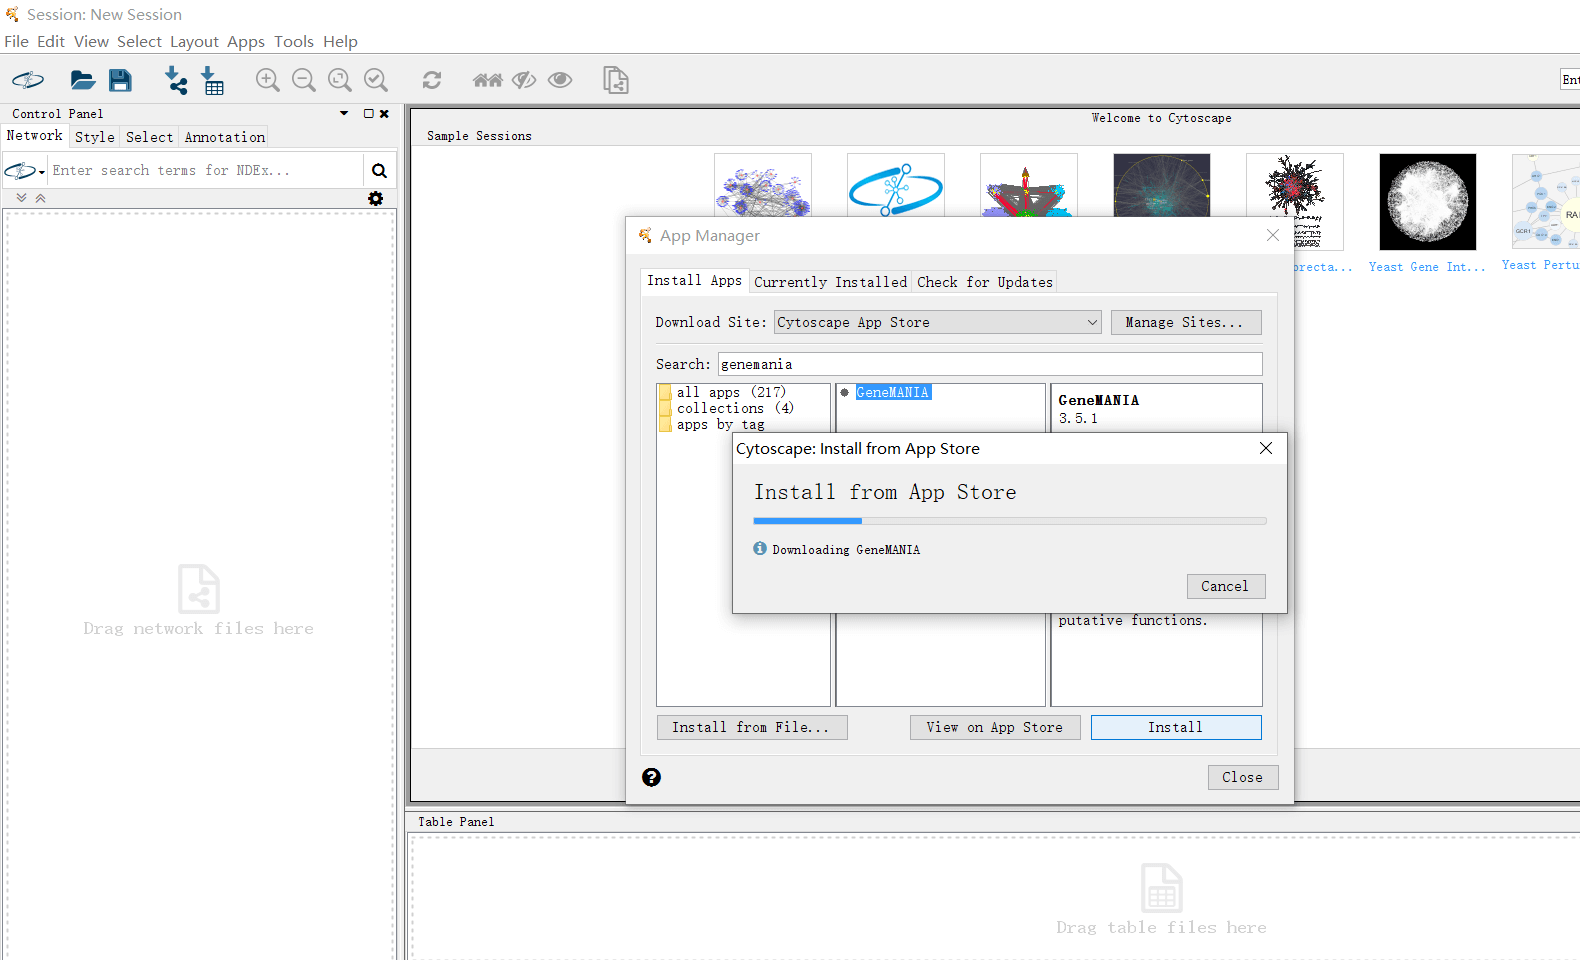Switch to Select tab in Control Panel
Viewport: 1580px width, 960px height.
pyautogui.click(x=150, y=137)
